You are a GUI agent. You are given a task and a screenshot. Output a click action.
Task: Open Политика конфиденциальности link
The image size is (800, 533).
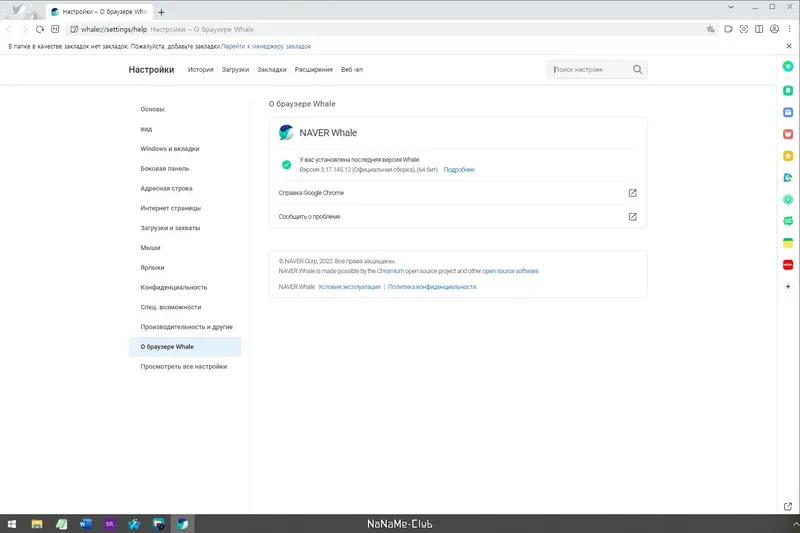tap(432, 287)
